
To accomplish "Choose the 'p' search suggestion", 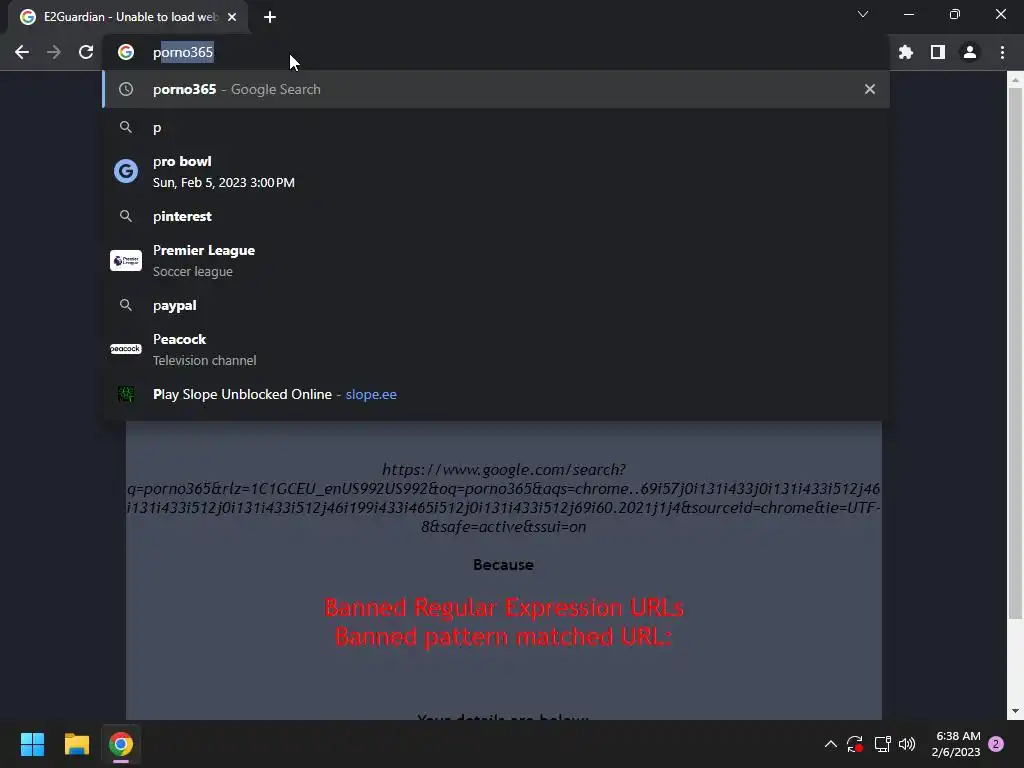I will [x=496, y=128].
